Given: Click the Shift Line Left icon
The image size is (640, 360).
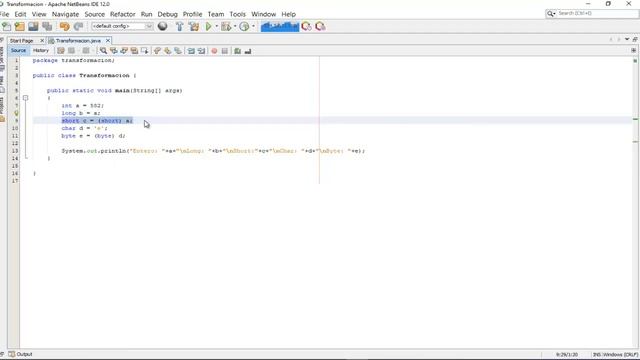Looking at the screenshot, I should pos(191,51).
